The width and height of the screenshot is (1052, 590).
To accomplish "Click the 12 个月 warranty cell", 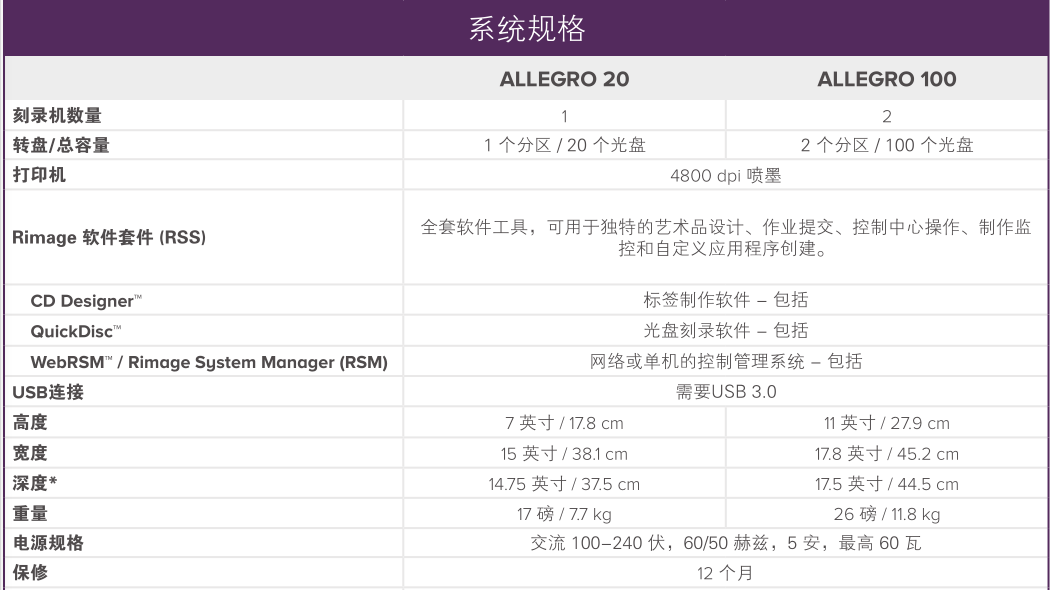I will (x=725, y=573).
